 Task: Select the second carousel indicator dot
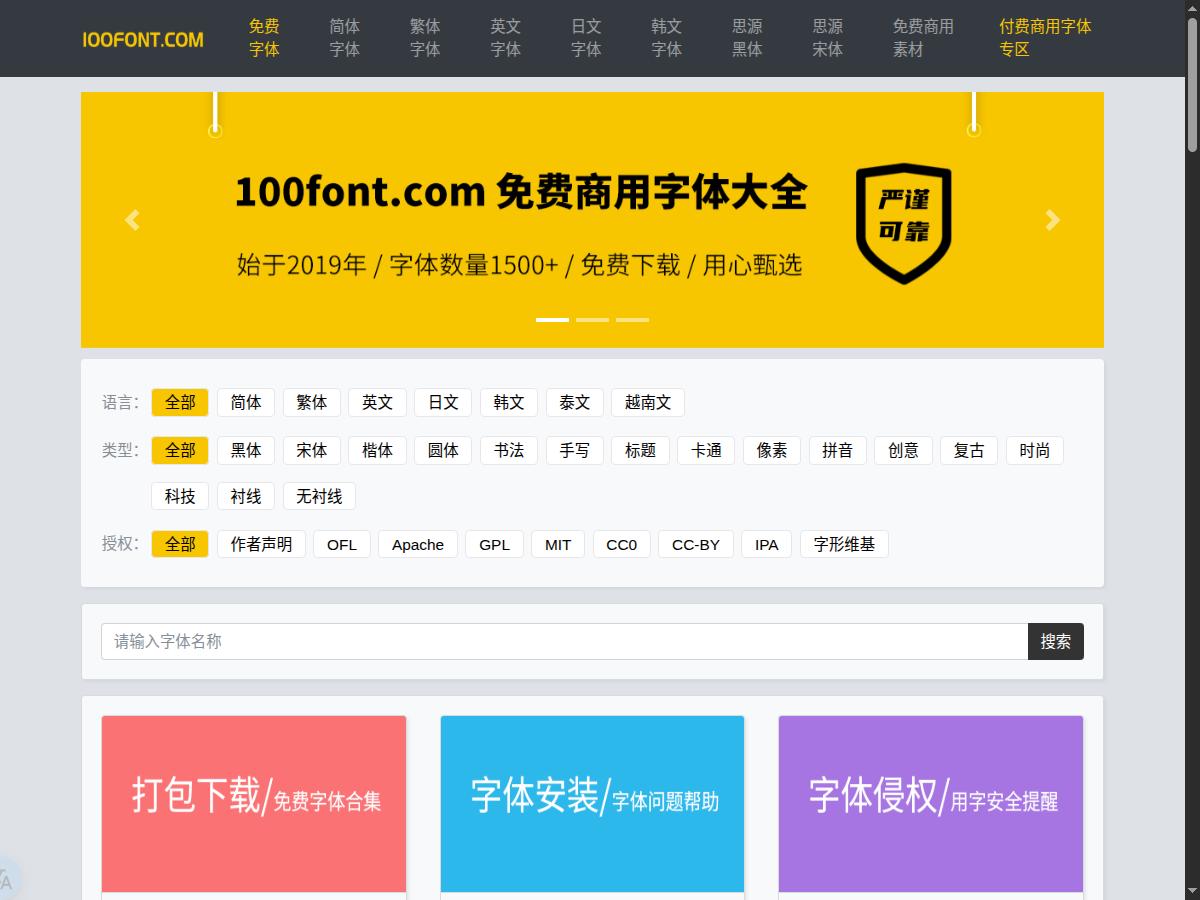[592, 320]
